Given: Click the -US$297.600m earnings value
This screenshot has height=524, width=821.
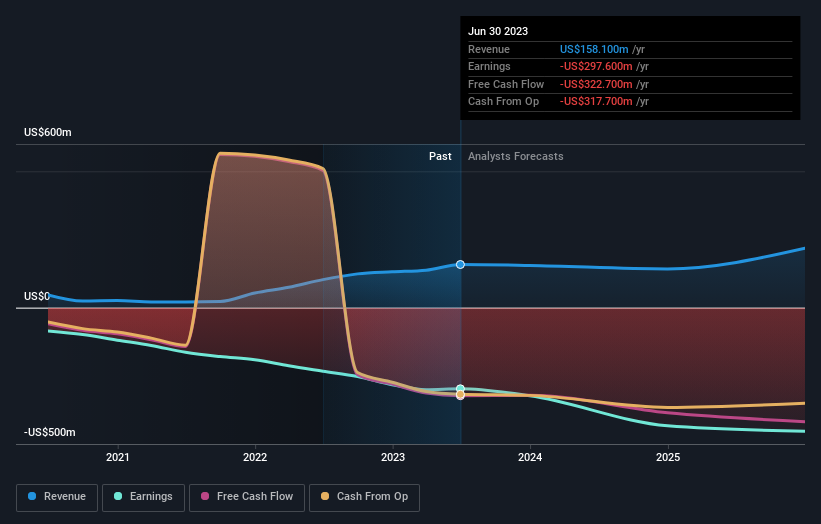Looking at the screenshot, I should point(596,66).
